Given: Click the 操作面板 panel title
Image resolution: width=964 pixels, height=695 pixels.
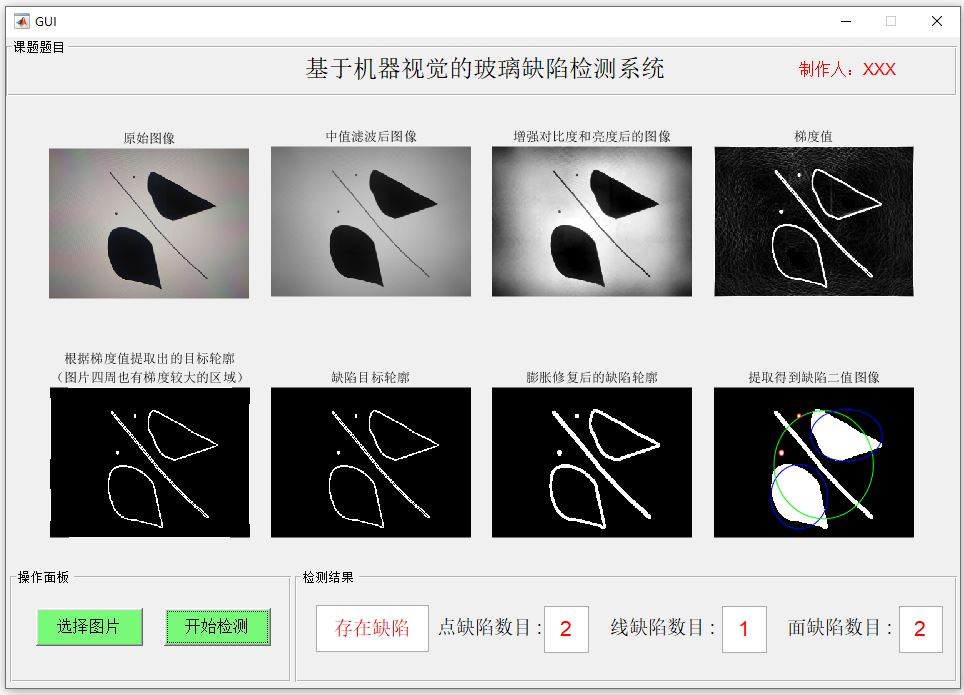Looking at the screenshot, I should [x=43, y=577].
